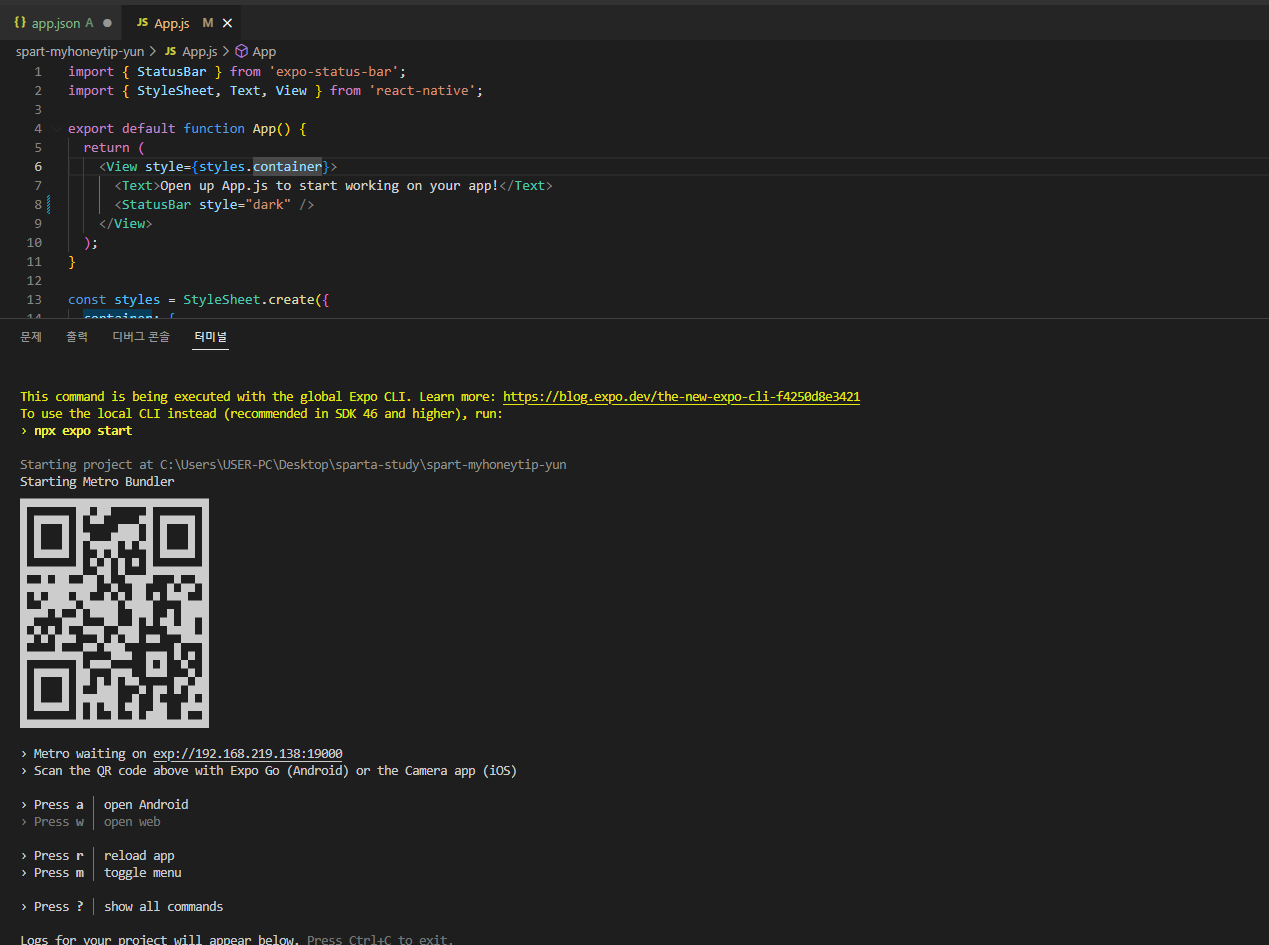The image size is (1269, 945).
Task: Select line number 6 in the gutter
Action: click(x=38, y=167)
